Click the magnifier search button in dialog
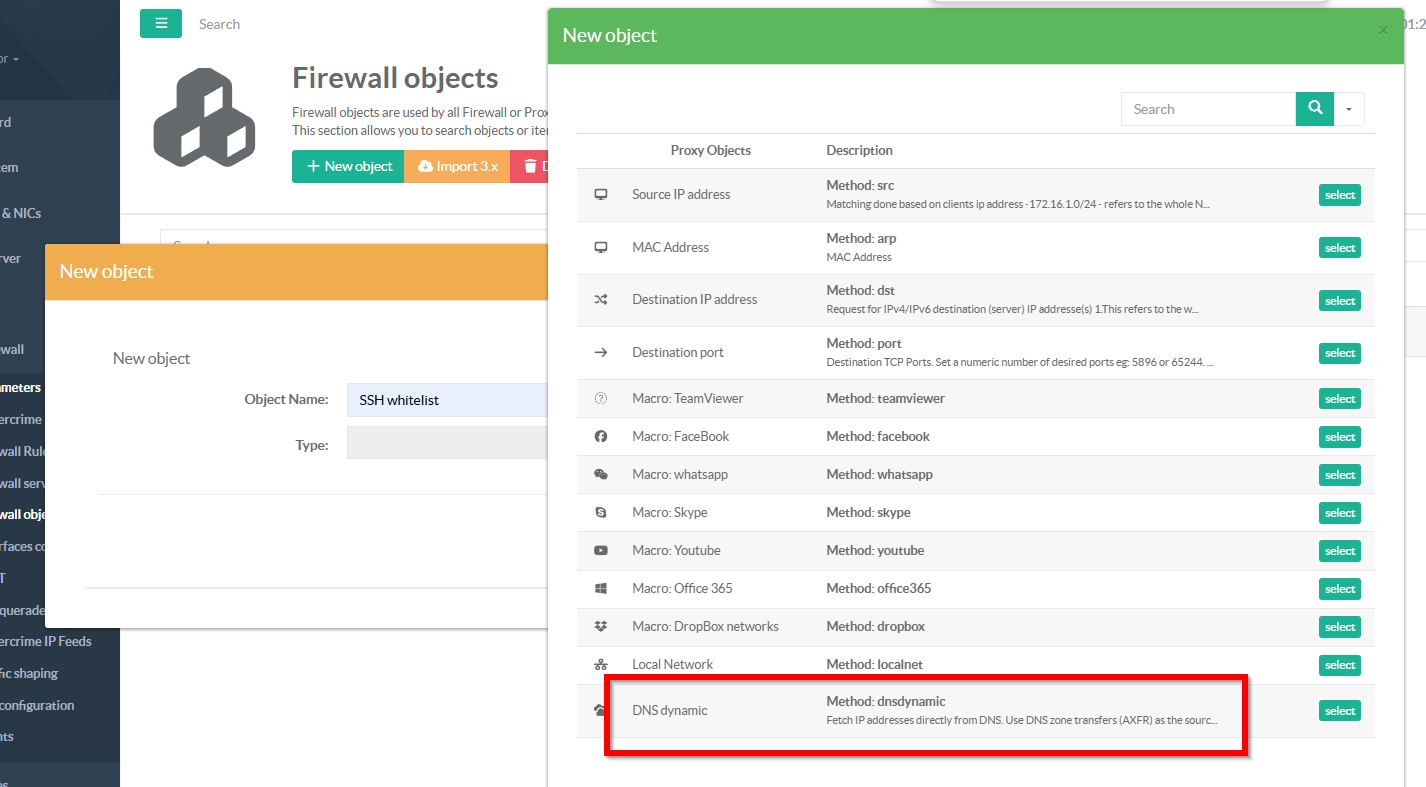1426x787 pixels. click(x=1315, y=109)
